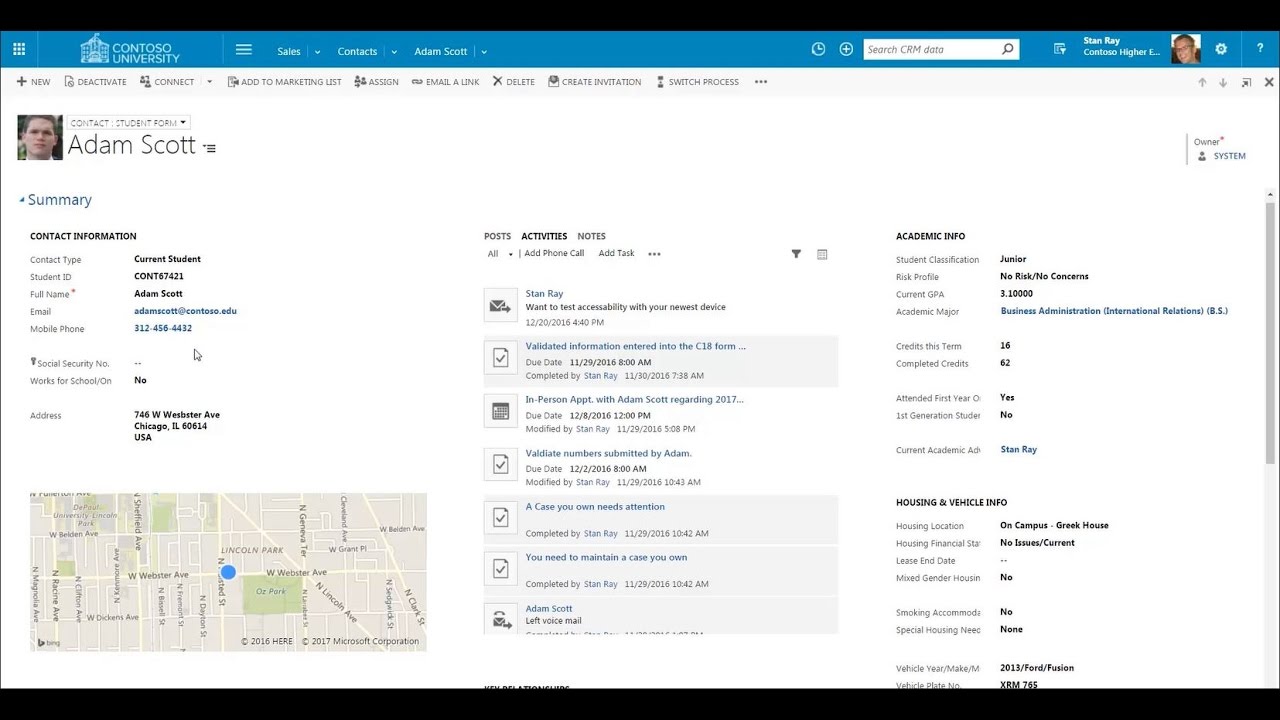Screen dimensions: 1280x720
Task: Open adamscott@contoso.edu email link
Action: [x=185, y=311]
